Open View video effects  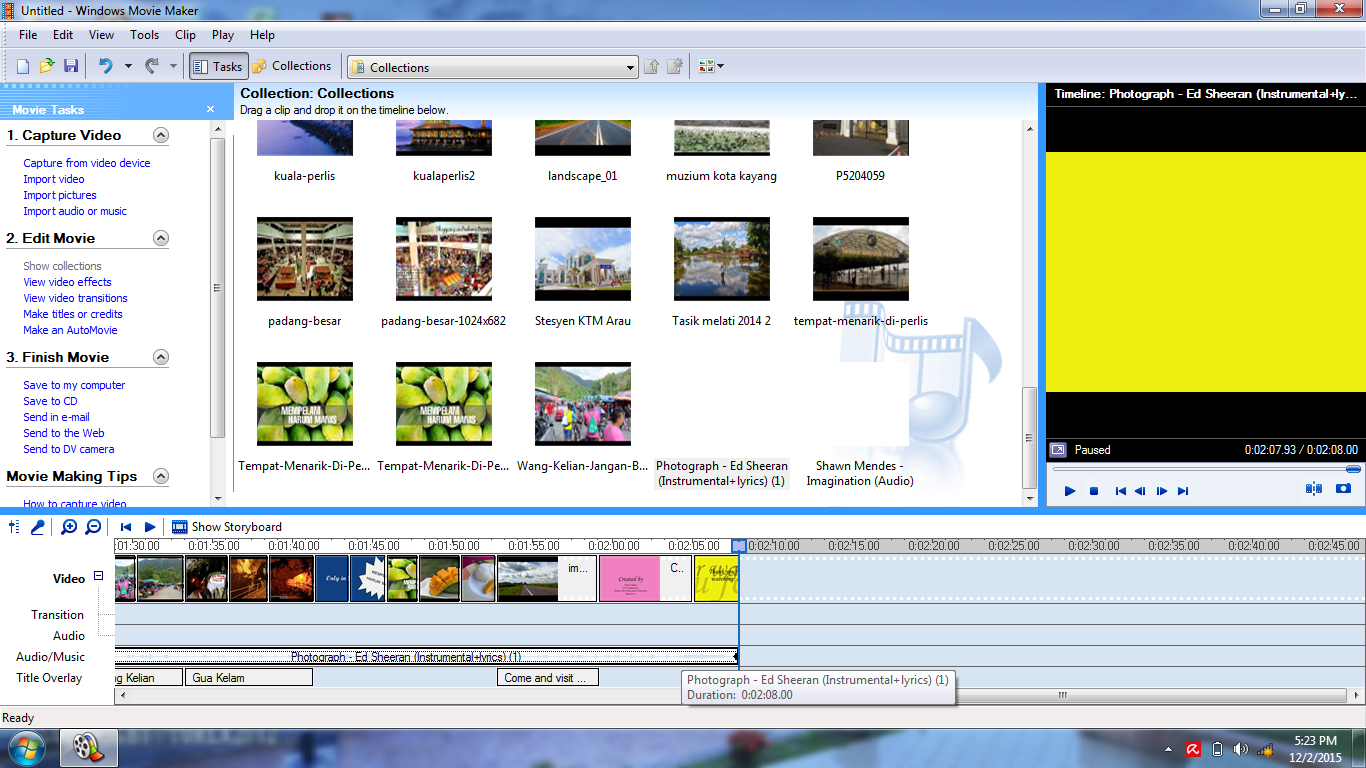coord(67,282)
